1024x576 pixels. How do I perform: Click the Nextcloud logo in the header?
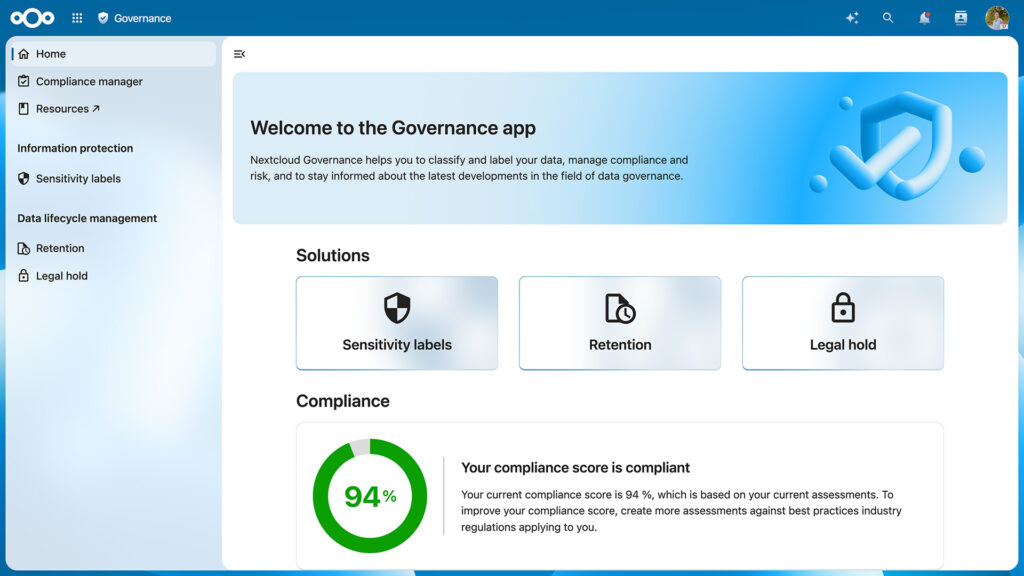[x=32, y=18]
